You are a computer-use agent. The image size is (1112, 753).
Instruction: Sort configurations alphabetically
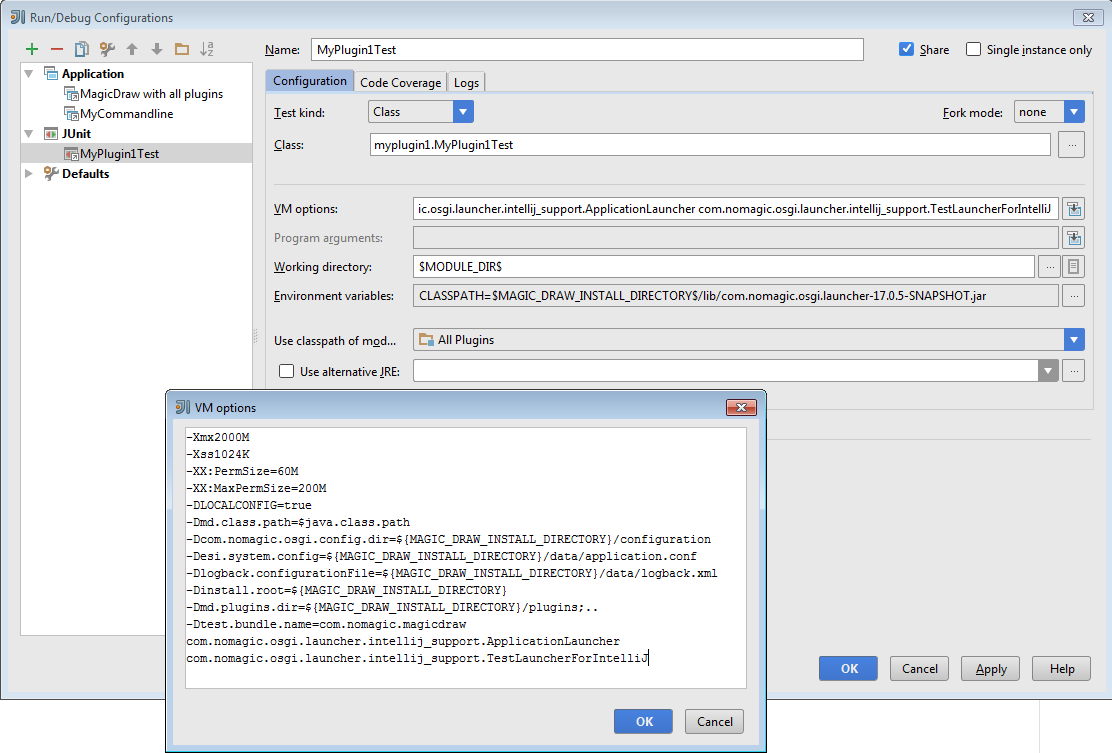[x=207, y=49]
